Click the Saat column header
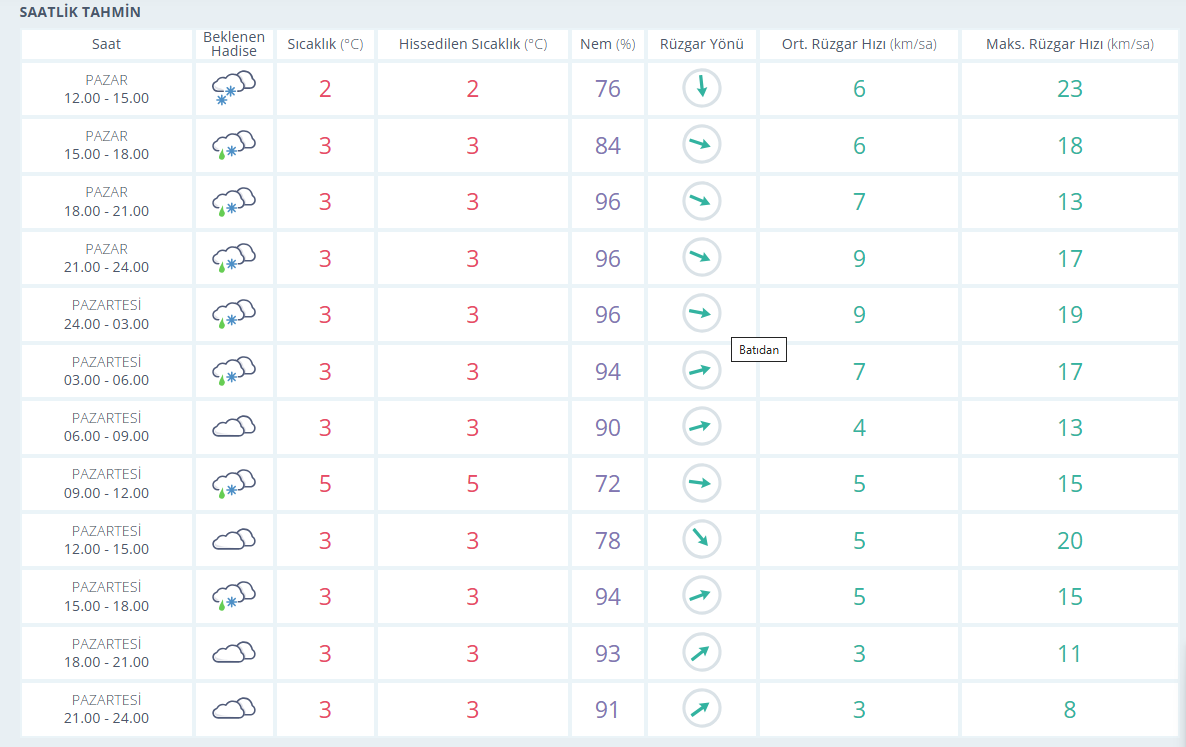Image resolution: width=1186 pixels, height=747 pixels. (x=107, y=44)
